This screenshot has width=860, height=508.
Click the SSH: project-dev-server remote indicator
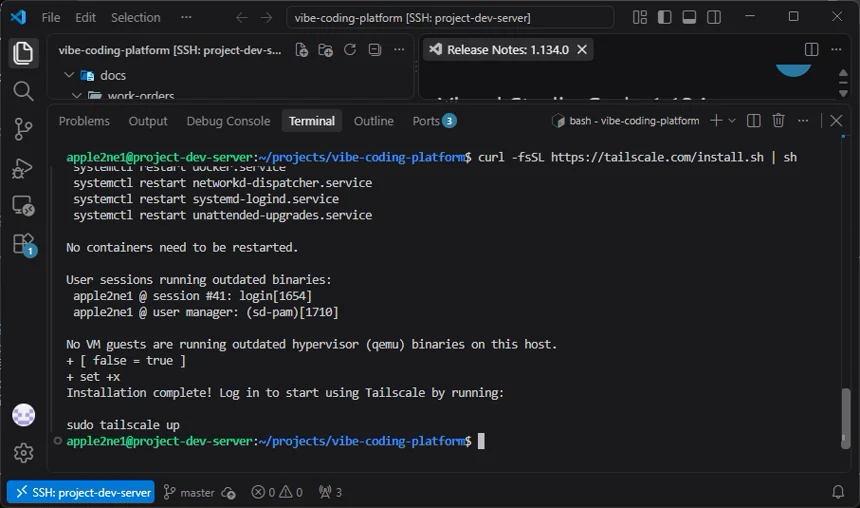[81, 492]
